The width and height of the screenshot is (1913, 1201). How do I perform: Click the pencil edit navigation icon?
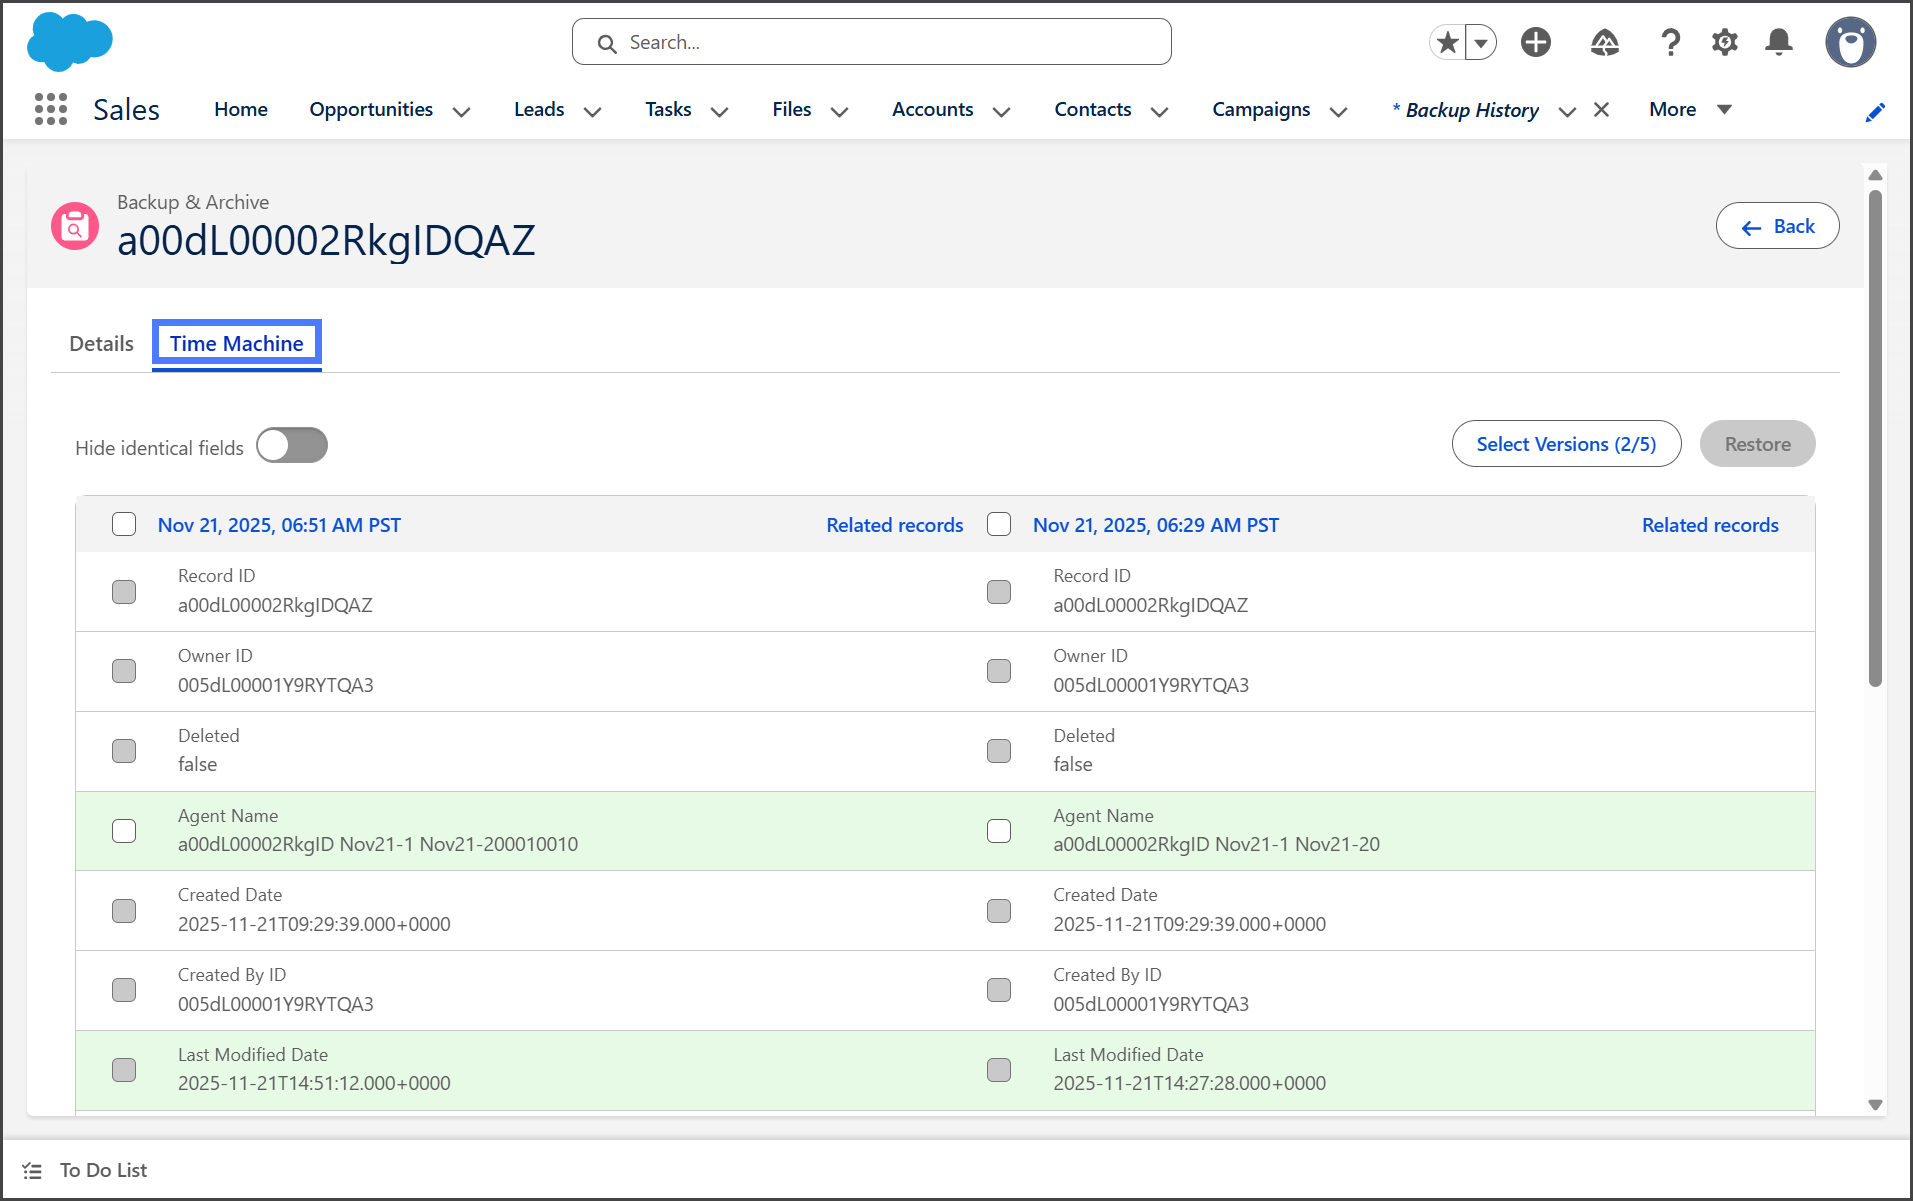[x=1875, y=112]
